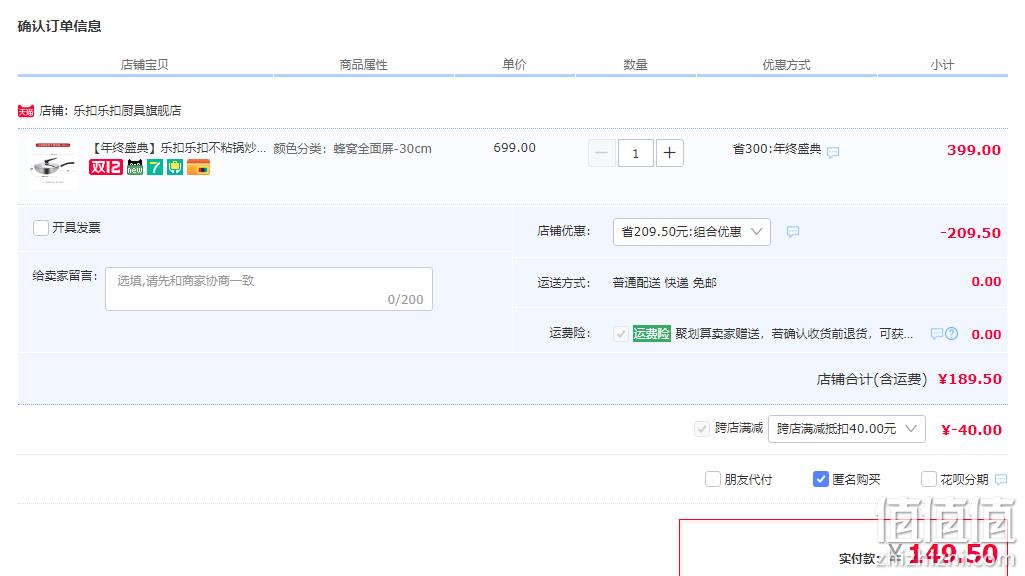Click the 确认订单信息 heading
The image size is (1025, 576).
pos(59,26)
